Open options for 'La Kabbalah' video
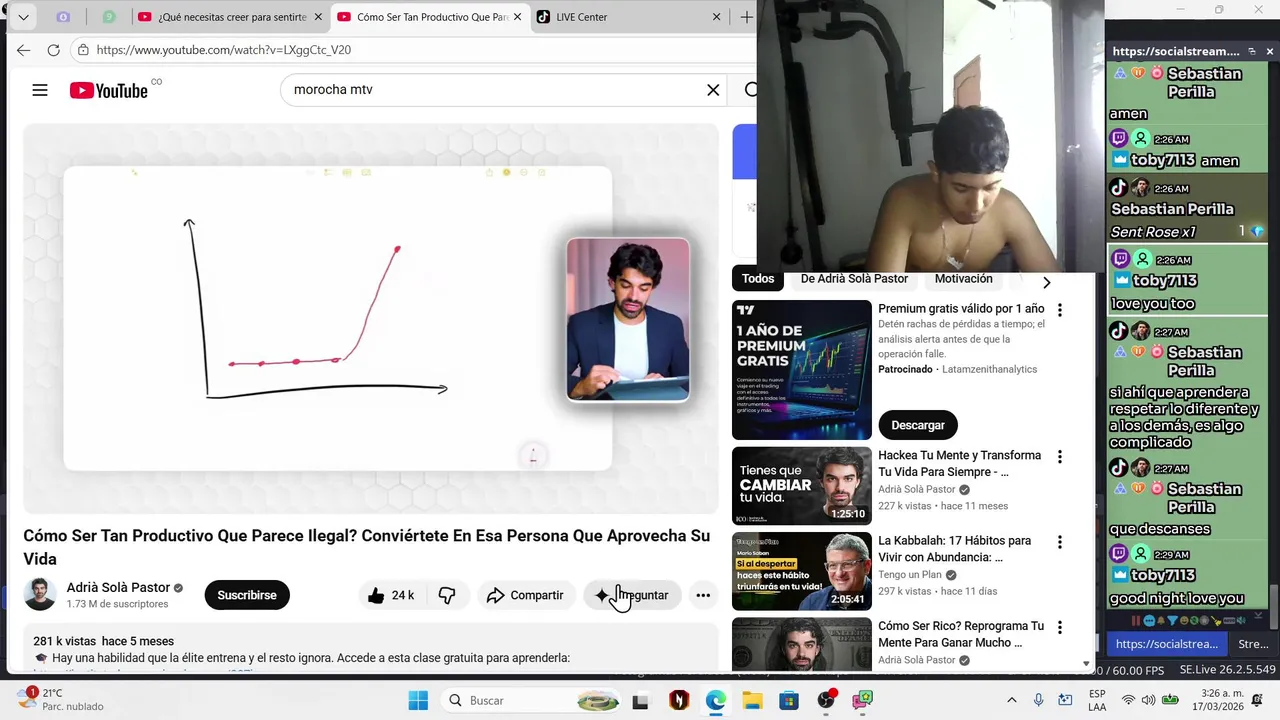The width and height of the screenshot is (1280, 720). [x=1060, y=542]
